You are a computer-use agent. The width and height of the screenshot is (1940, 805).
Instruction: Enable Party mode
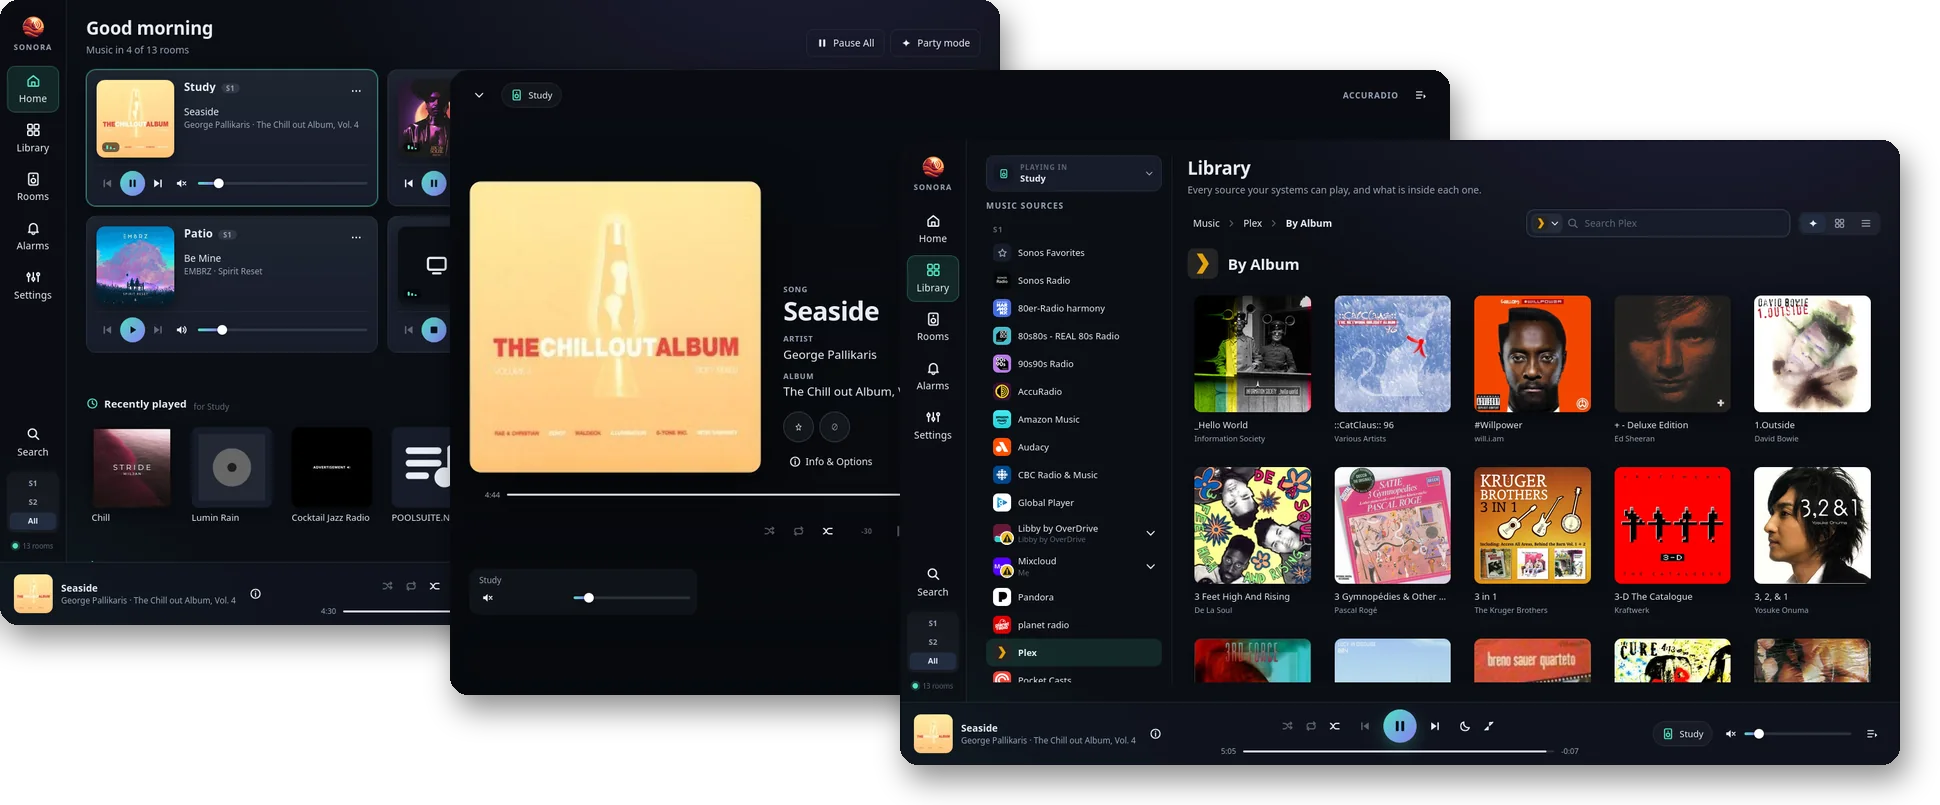click(x=935, y=43)
